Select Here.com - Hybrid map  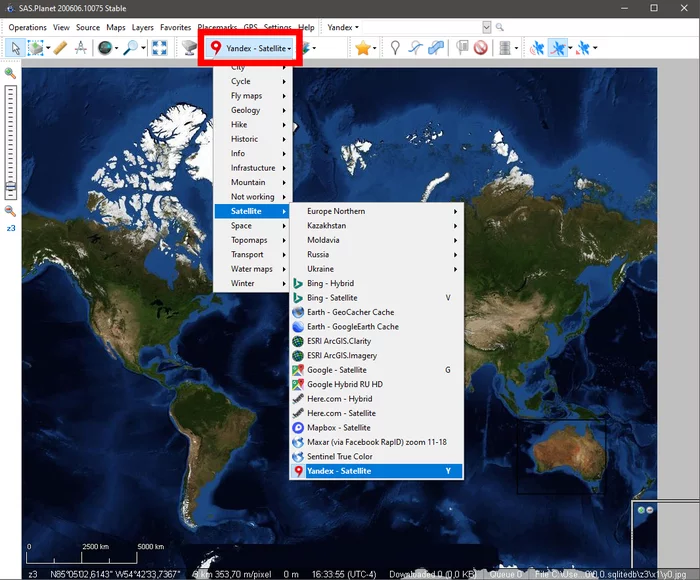click(x=376, y=399)
